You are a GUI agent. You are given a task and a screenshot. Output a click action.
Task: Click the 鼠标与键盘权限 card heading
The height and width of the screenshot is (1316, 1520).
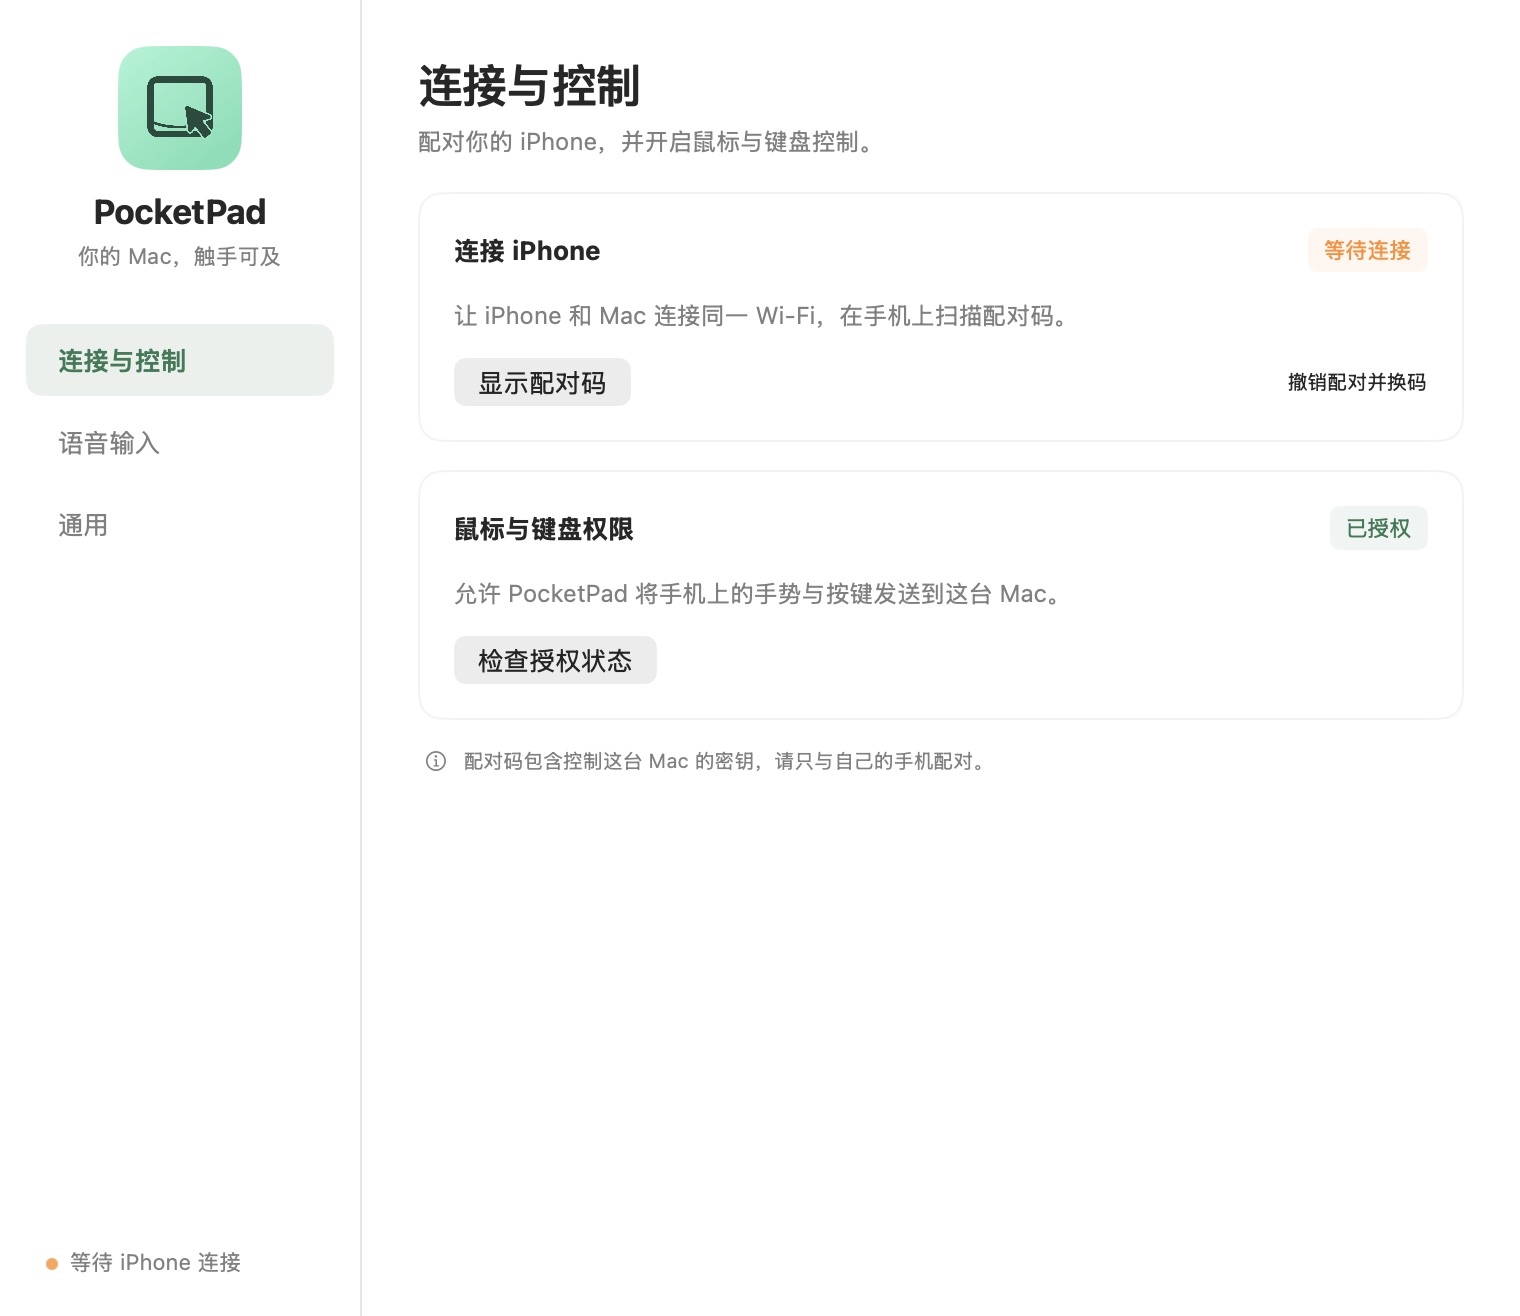tap(544, 529)
